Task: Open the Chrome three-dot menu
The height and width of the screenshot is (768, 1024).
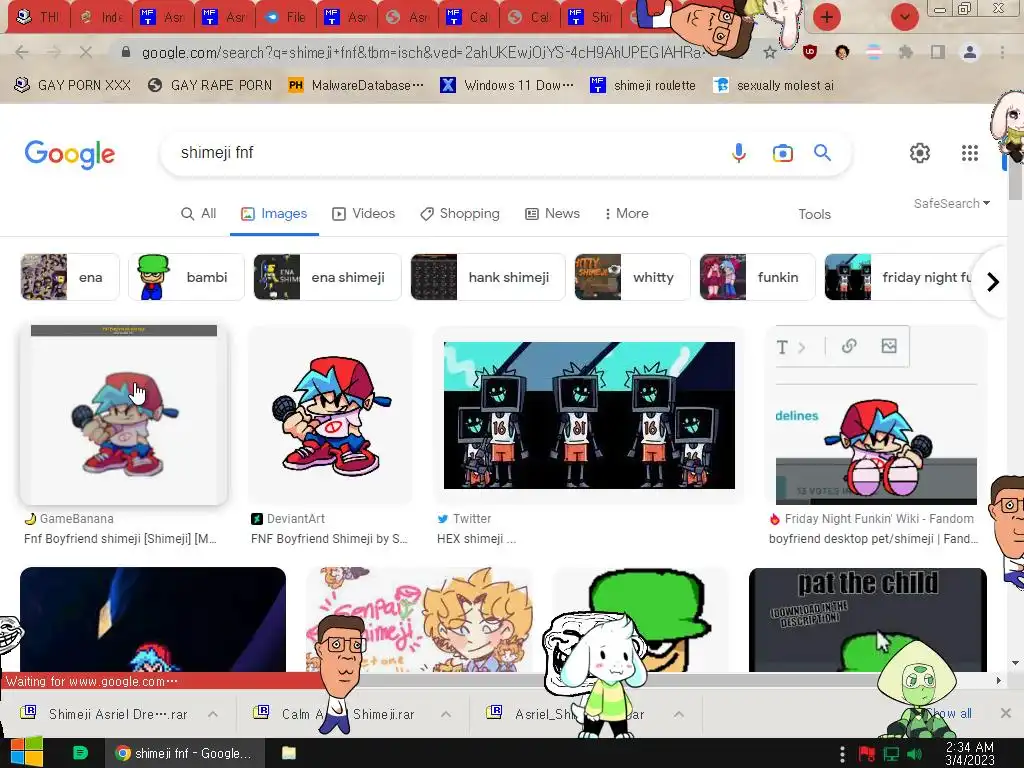Action: point(1002,52)
